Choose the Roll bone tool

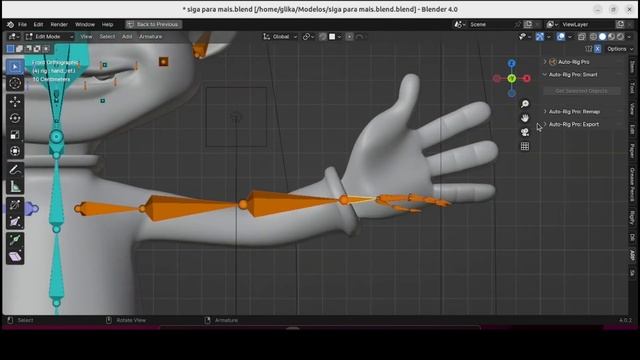[15, 204]
